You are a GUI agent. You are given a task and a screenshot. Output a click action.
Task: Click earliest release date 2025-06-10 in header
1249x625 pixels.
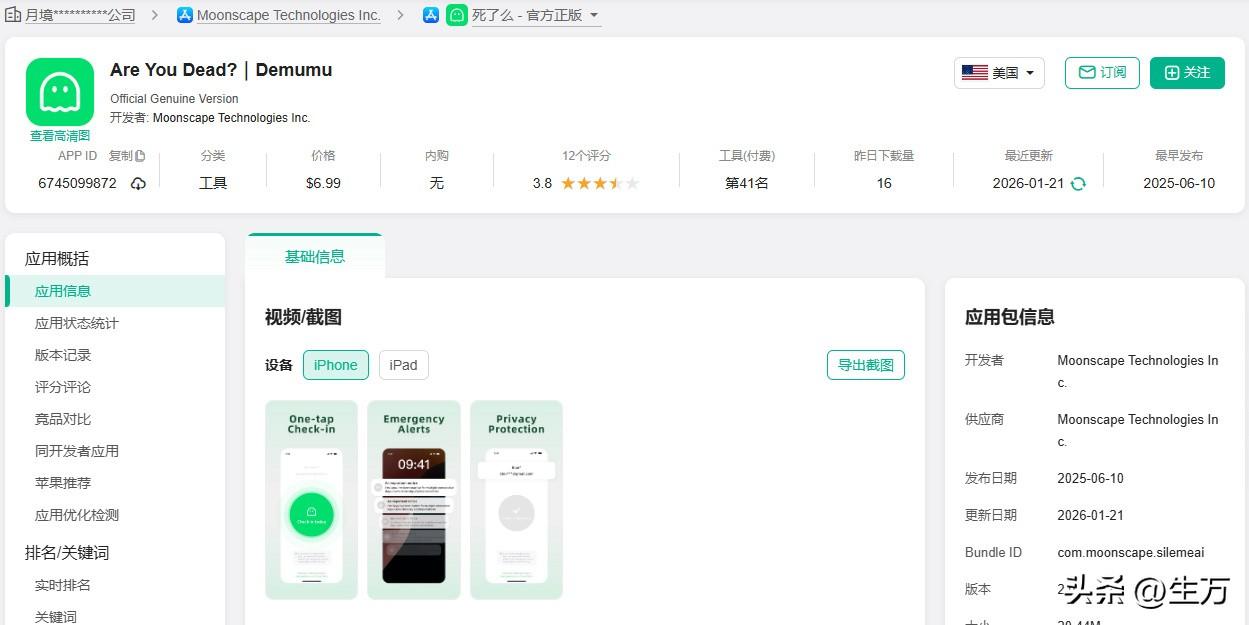(1179, 183)
